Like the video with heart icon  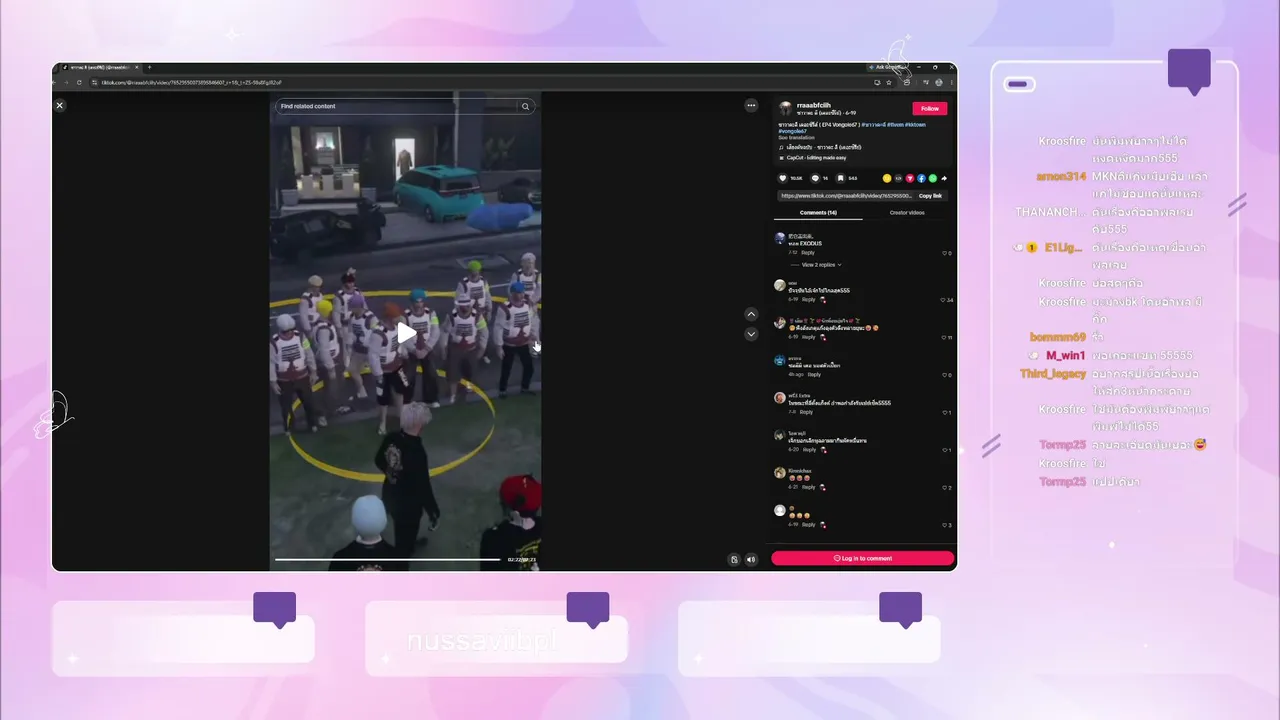click(783, 178)
